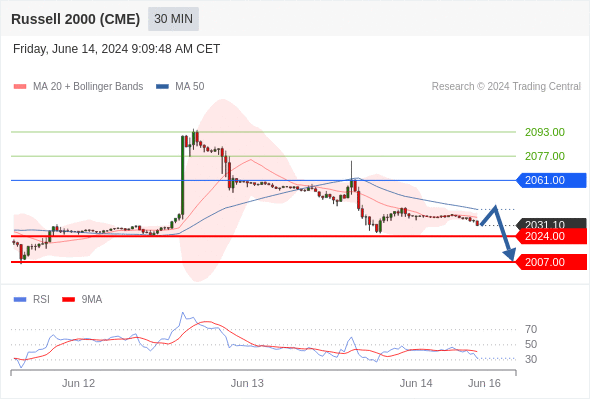Click the Jun 12 date axis label
Image resolution: width=590 pixels, height=400 pixels.
tap(78, 383)
